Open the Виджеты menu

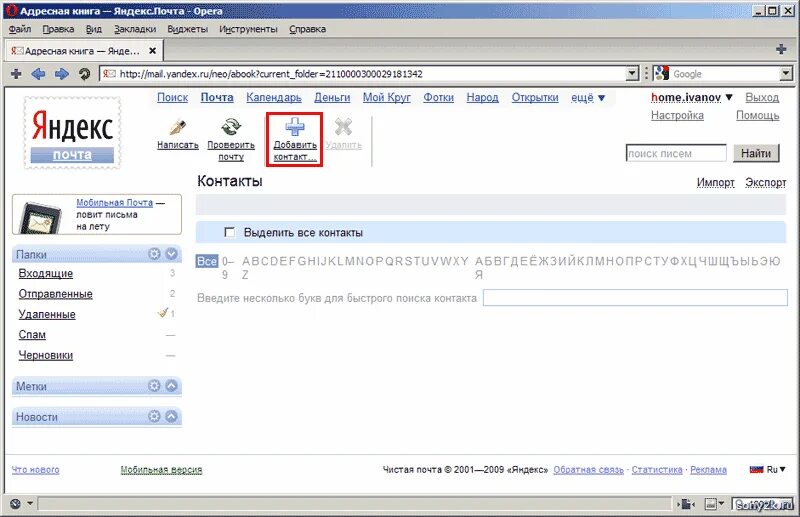coord(187,29)
